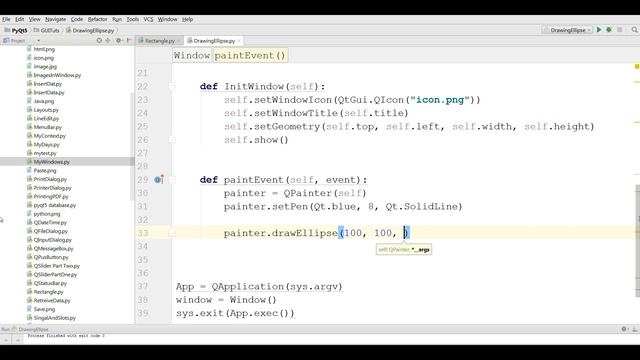Open the Tools menu

(x=133, y=19)
